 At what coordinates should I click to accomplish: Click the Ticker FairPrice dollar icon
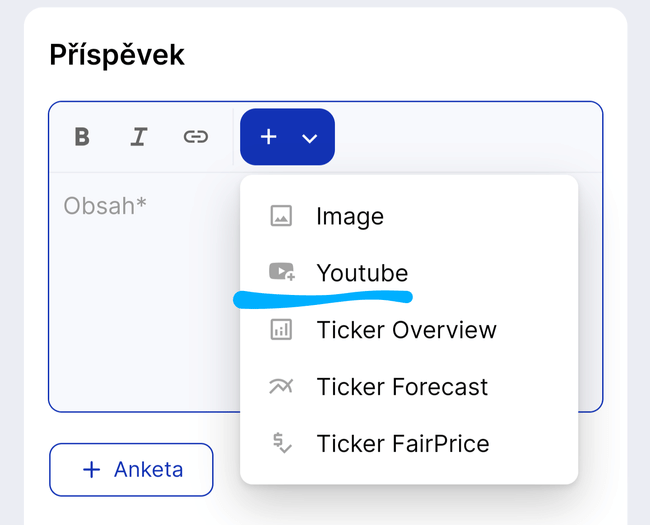(x=281, y=443)
